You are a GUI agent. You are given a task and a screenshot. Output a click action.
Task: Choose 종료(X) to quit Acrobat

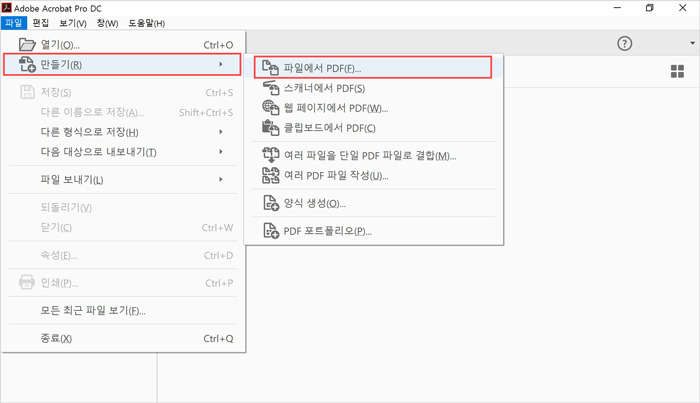123,338
